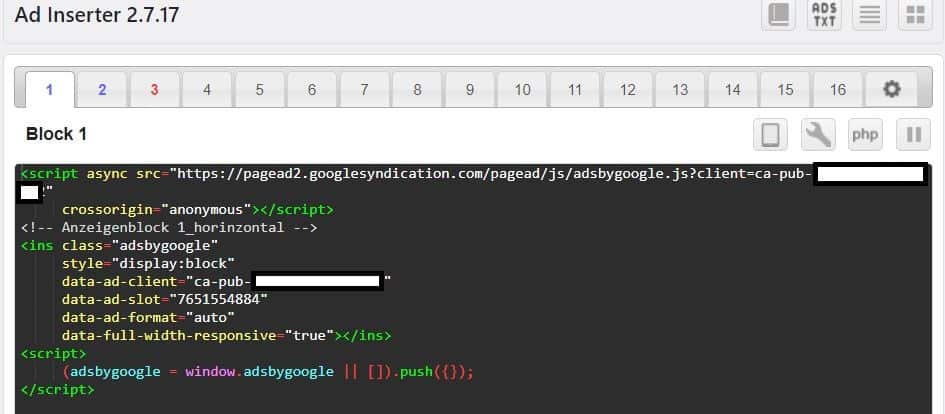Viewport: 945px width, 414px height.
Task: Click the googlesyndication script URL
Action: tap(494, 174)
